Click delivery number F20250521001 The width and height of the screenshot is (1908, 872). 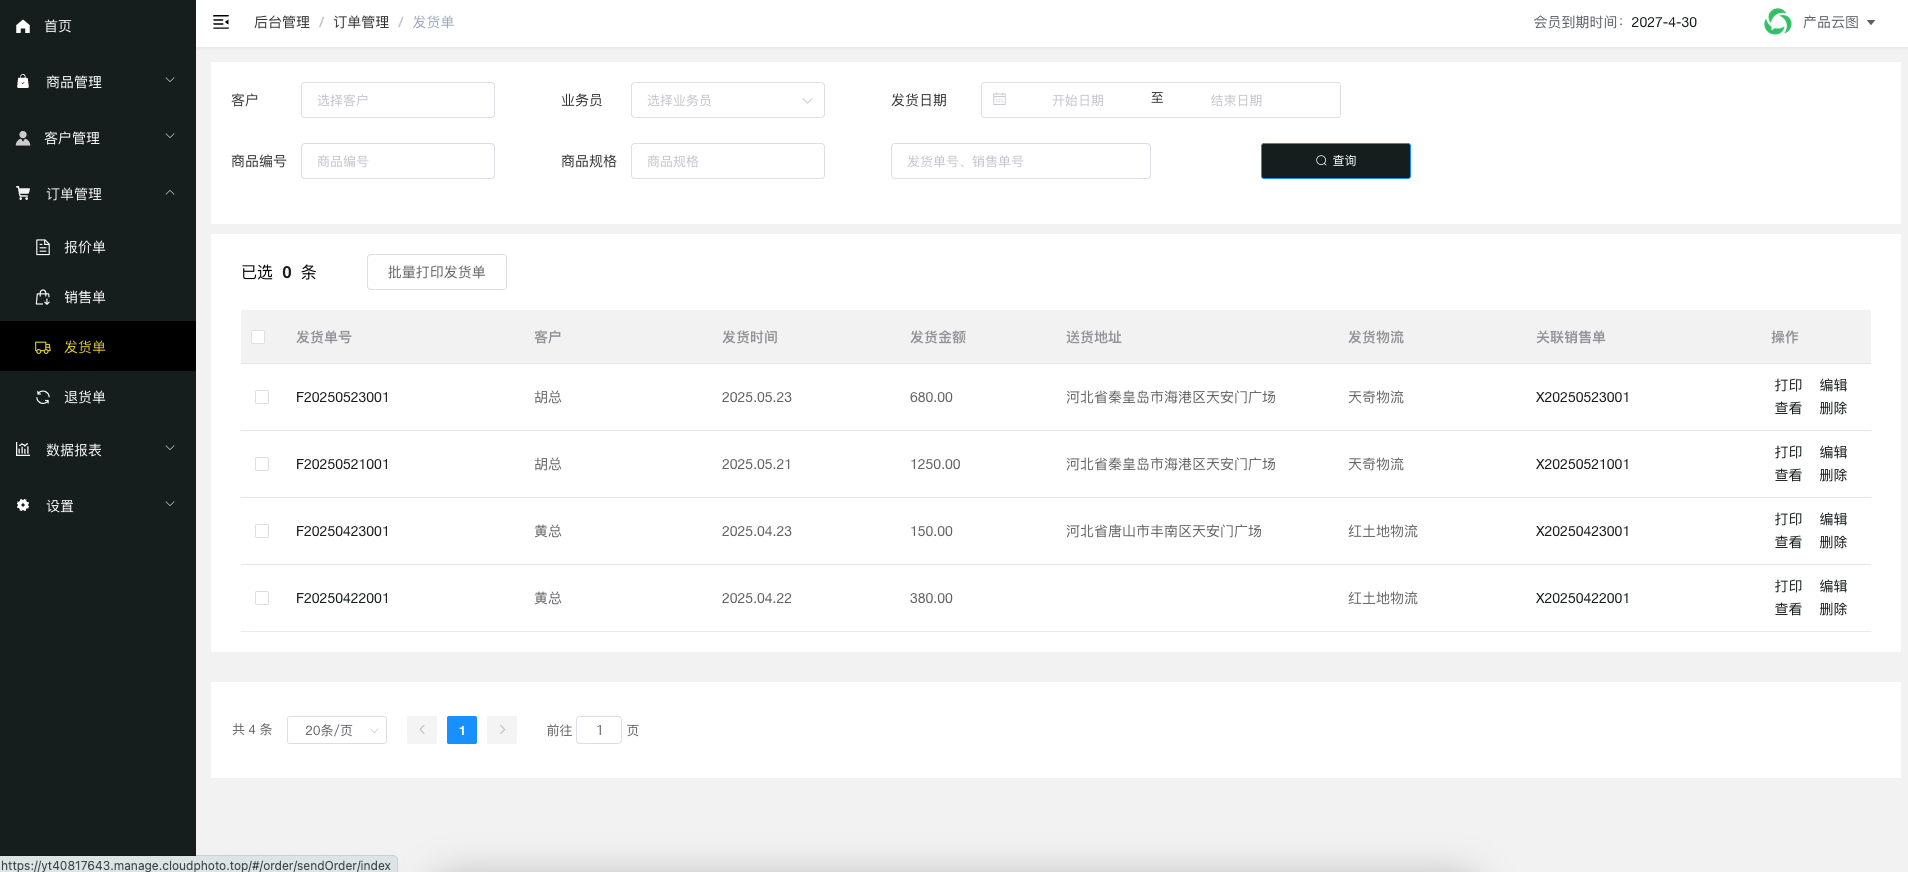coord(342,464)
